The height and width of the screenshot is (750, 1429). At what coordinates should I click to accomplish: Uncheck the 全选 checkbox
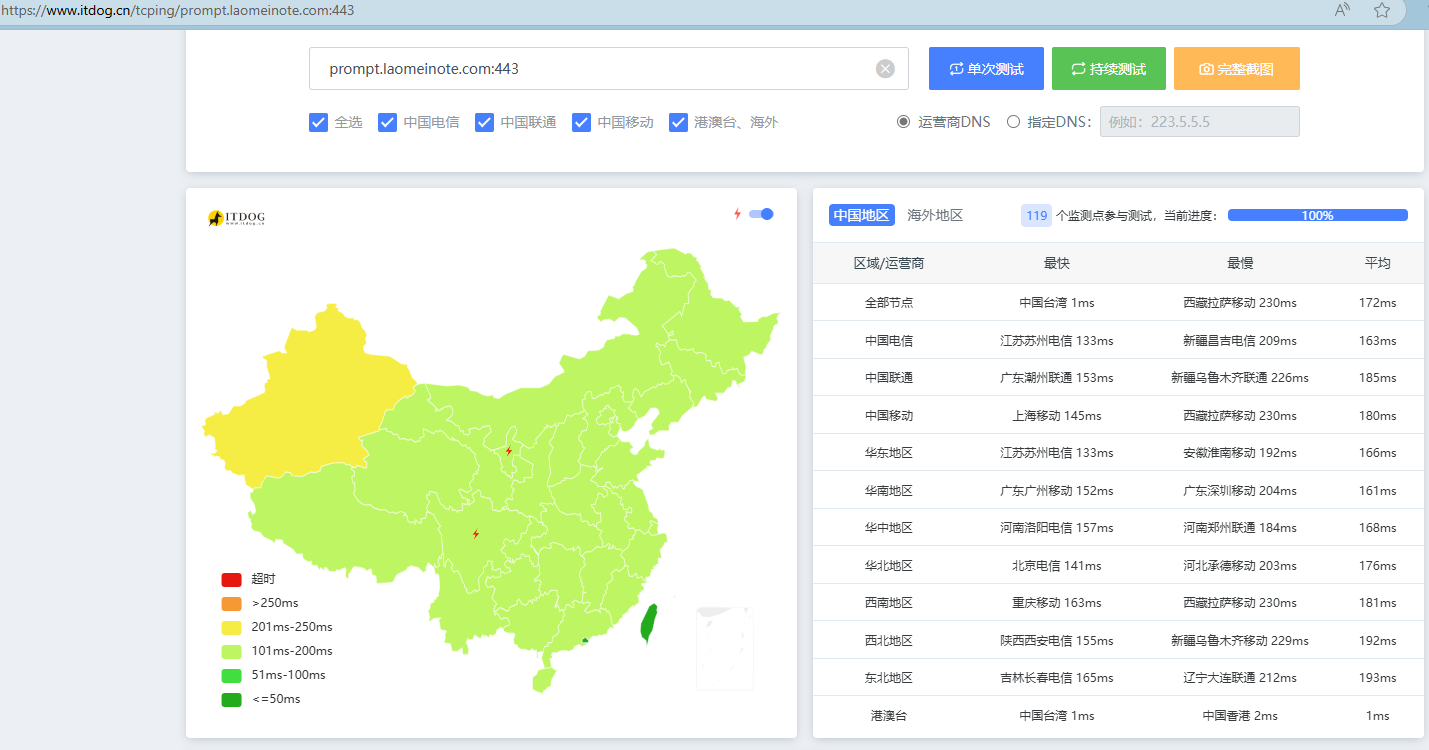click(319, 122)
